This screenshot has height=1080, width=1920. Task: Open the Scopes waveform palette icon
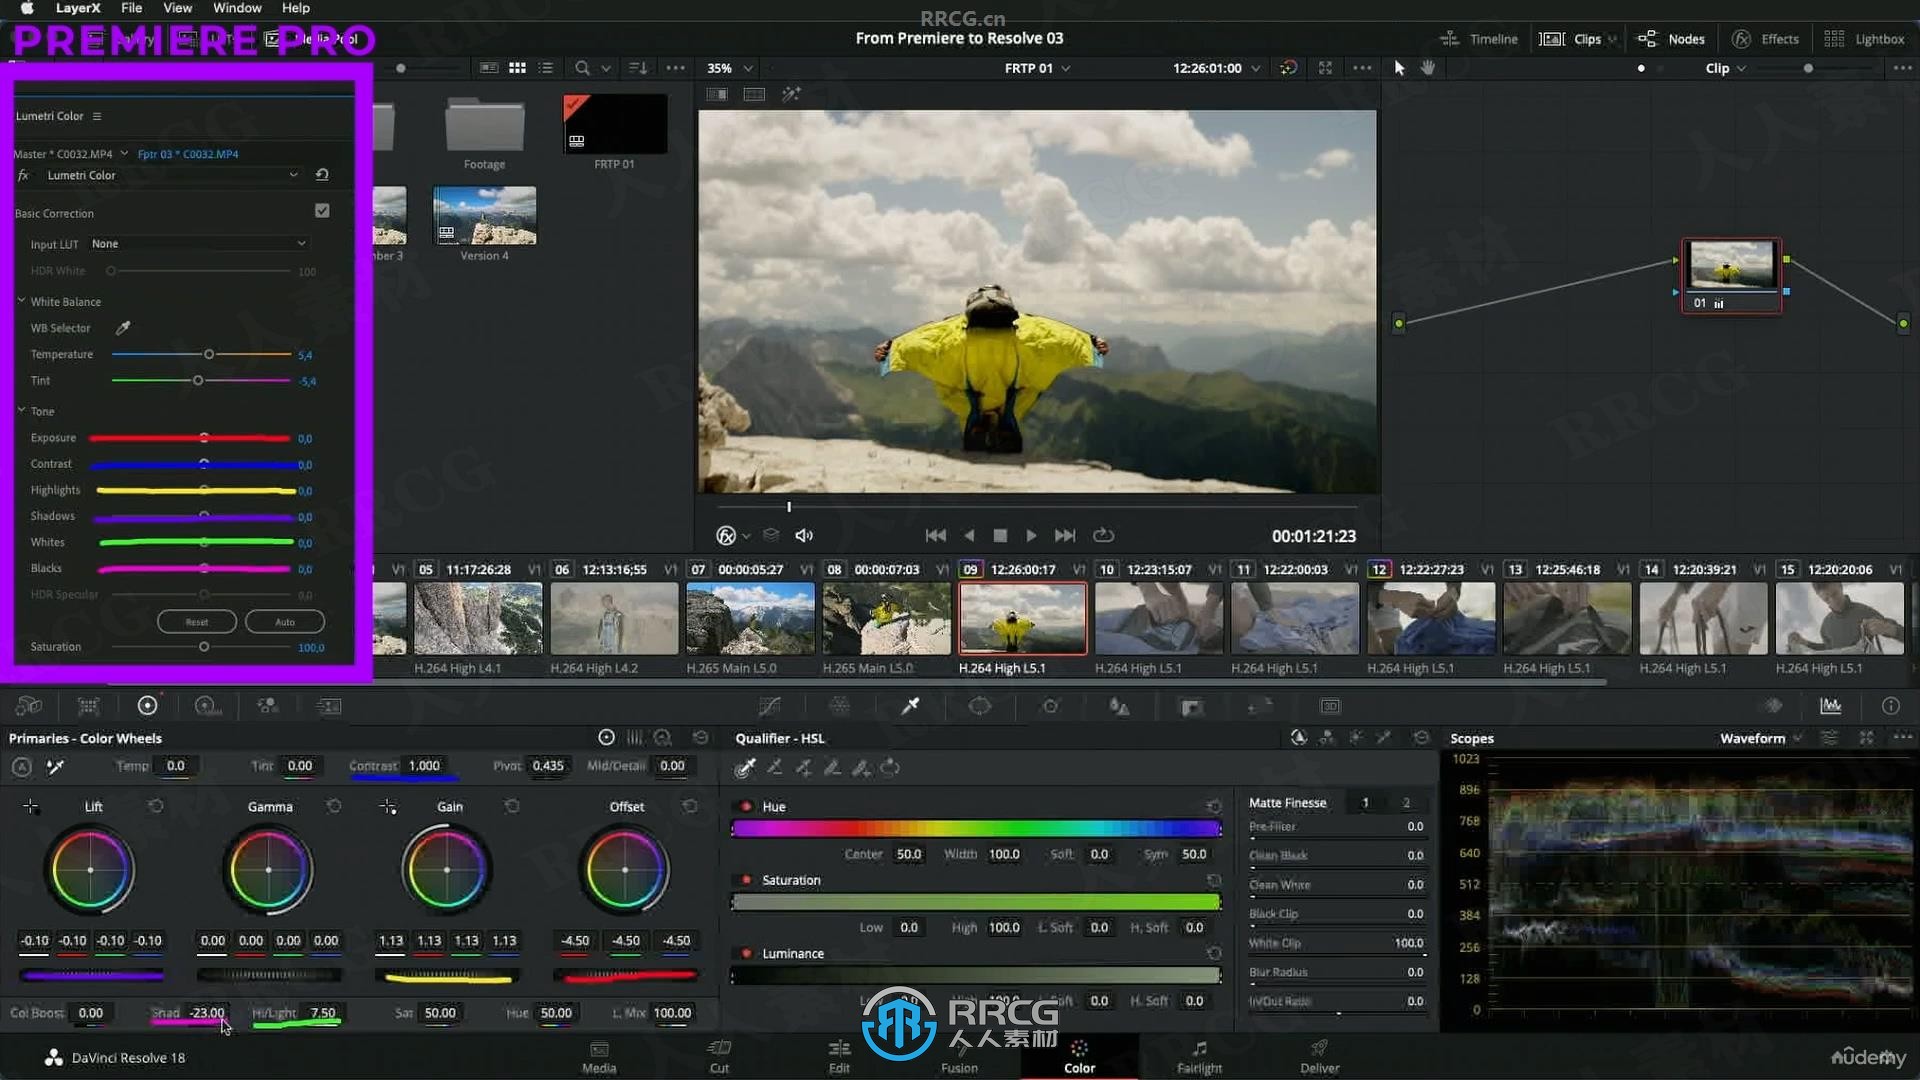click(1830, 706)
